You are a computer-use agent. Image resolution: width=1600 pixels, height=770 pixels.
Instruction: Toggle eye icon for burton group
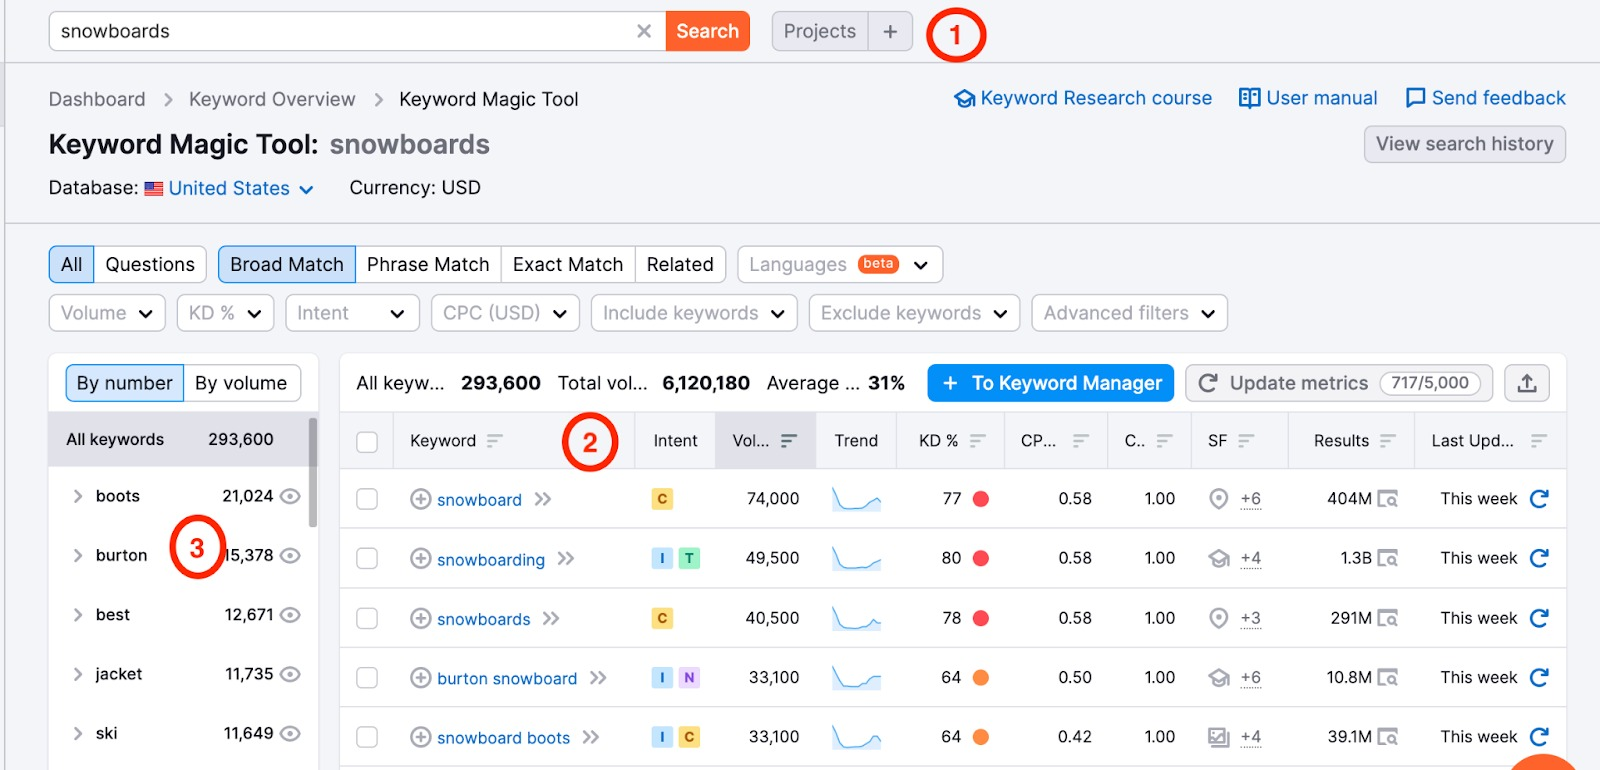pos(290,555)
